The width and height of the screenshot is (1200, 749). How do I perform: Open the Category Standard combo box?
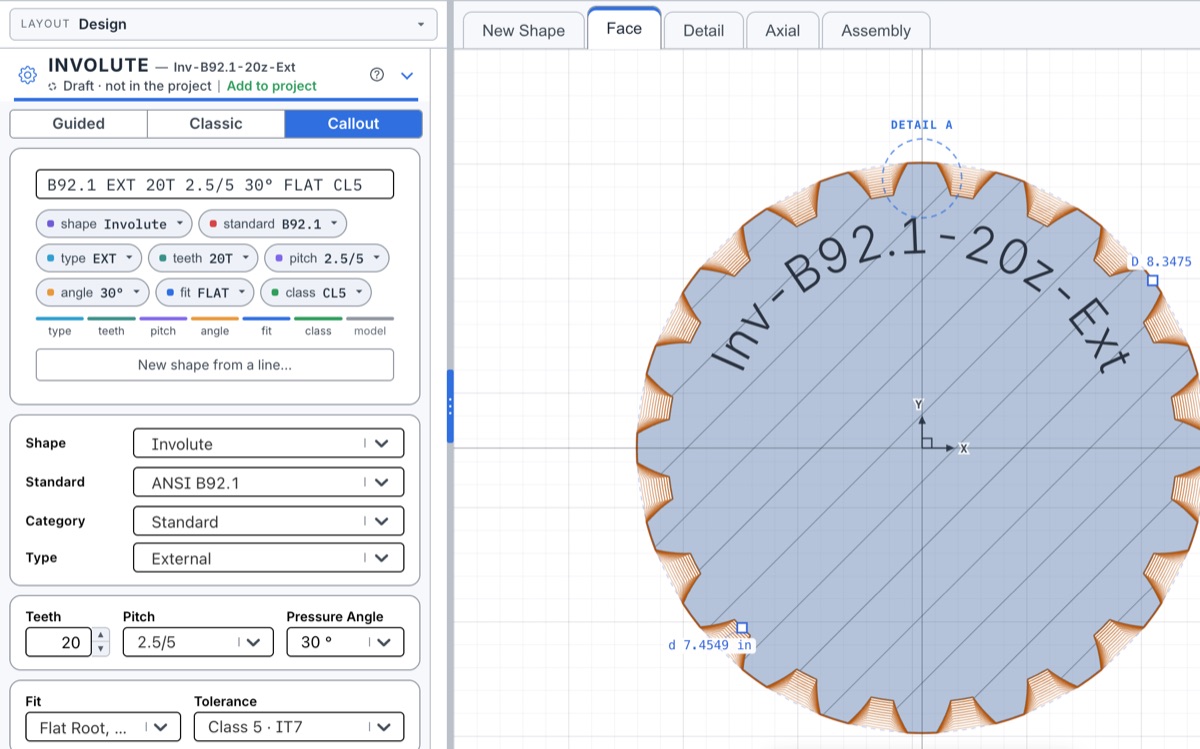268,522
